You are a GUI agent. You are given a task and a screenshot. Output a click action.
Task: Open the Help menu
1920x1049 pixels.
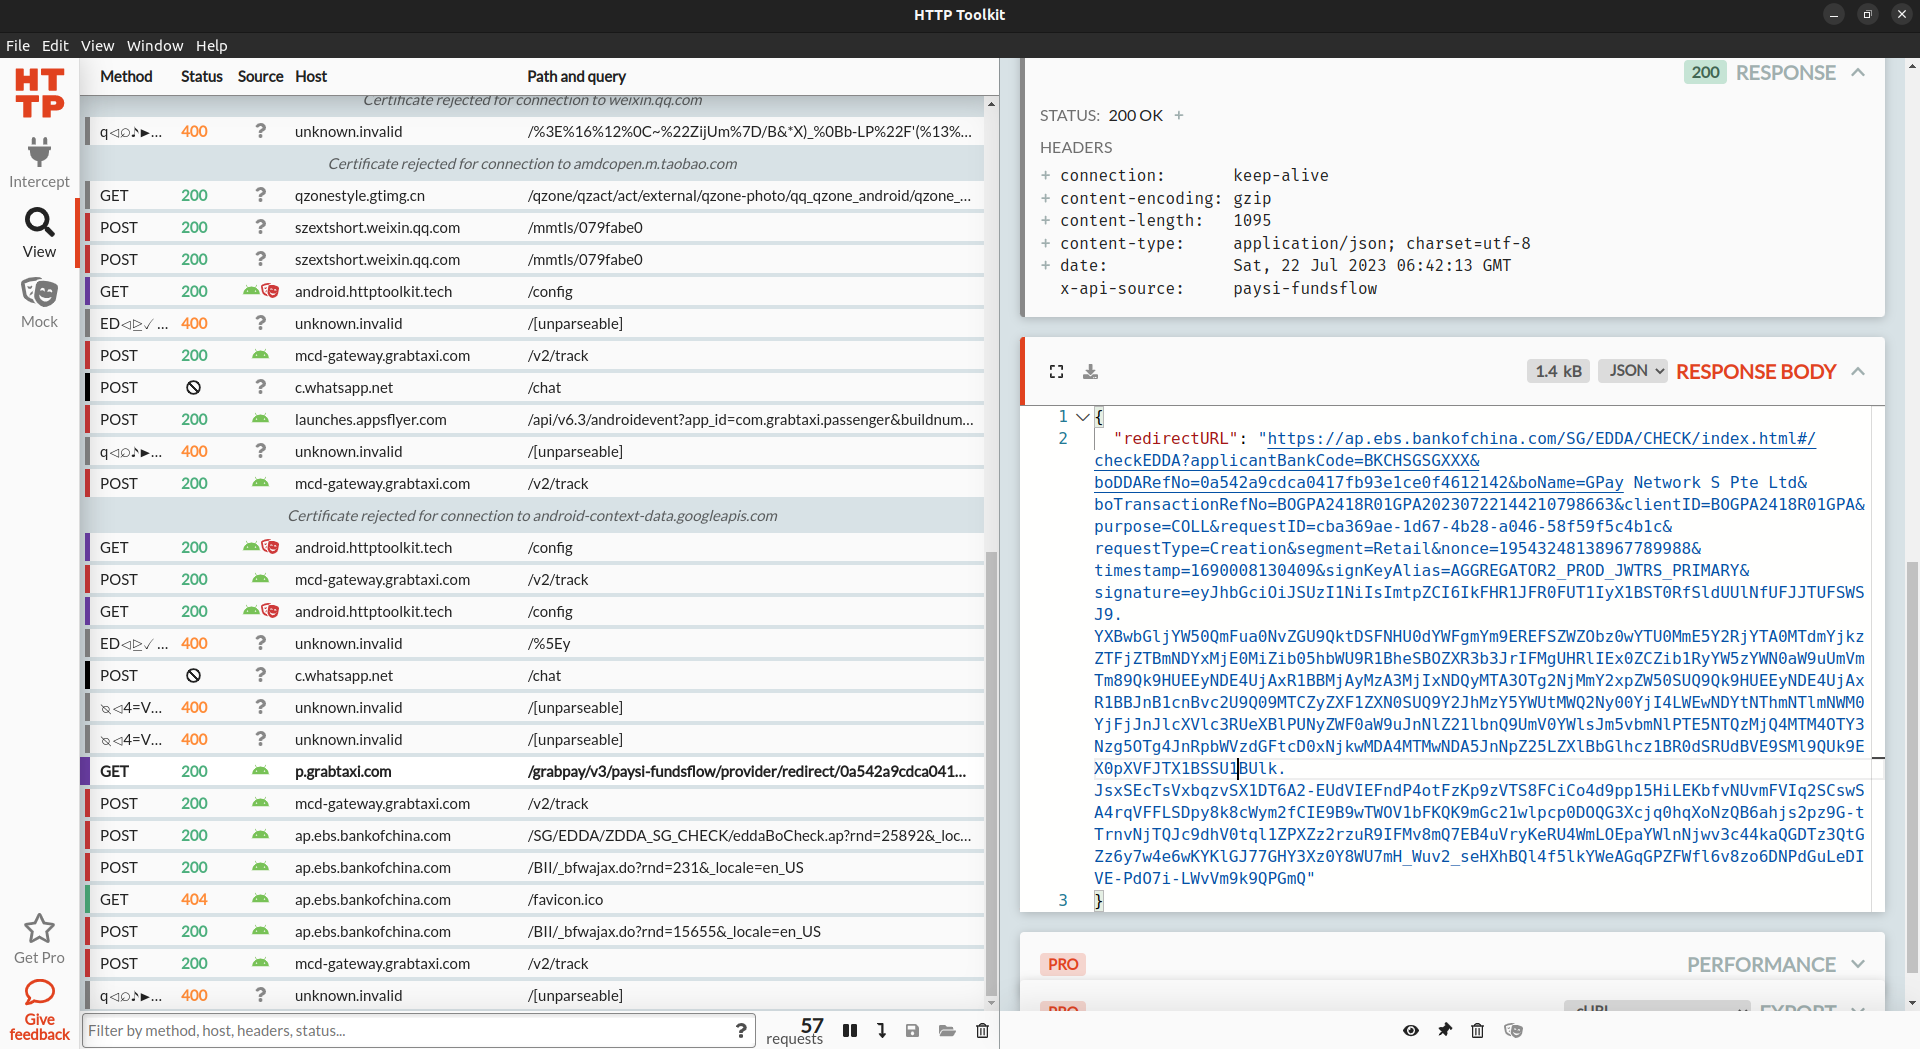tap(211, 45)
